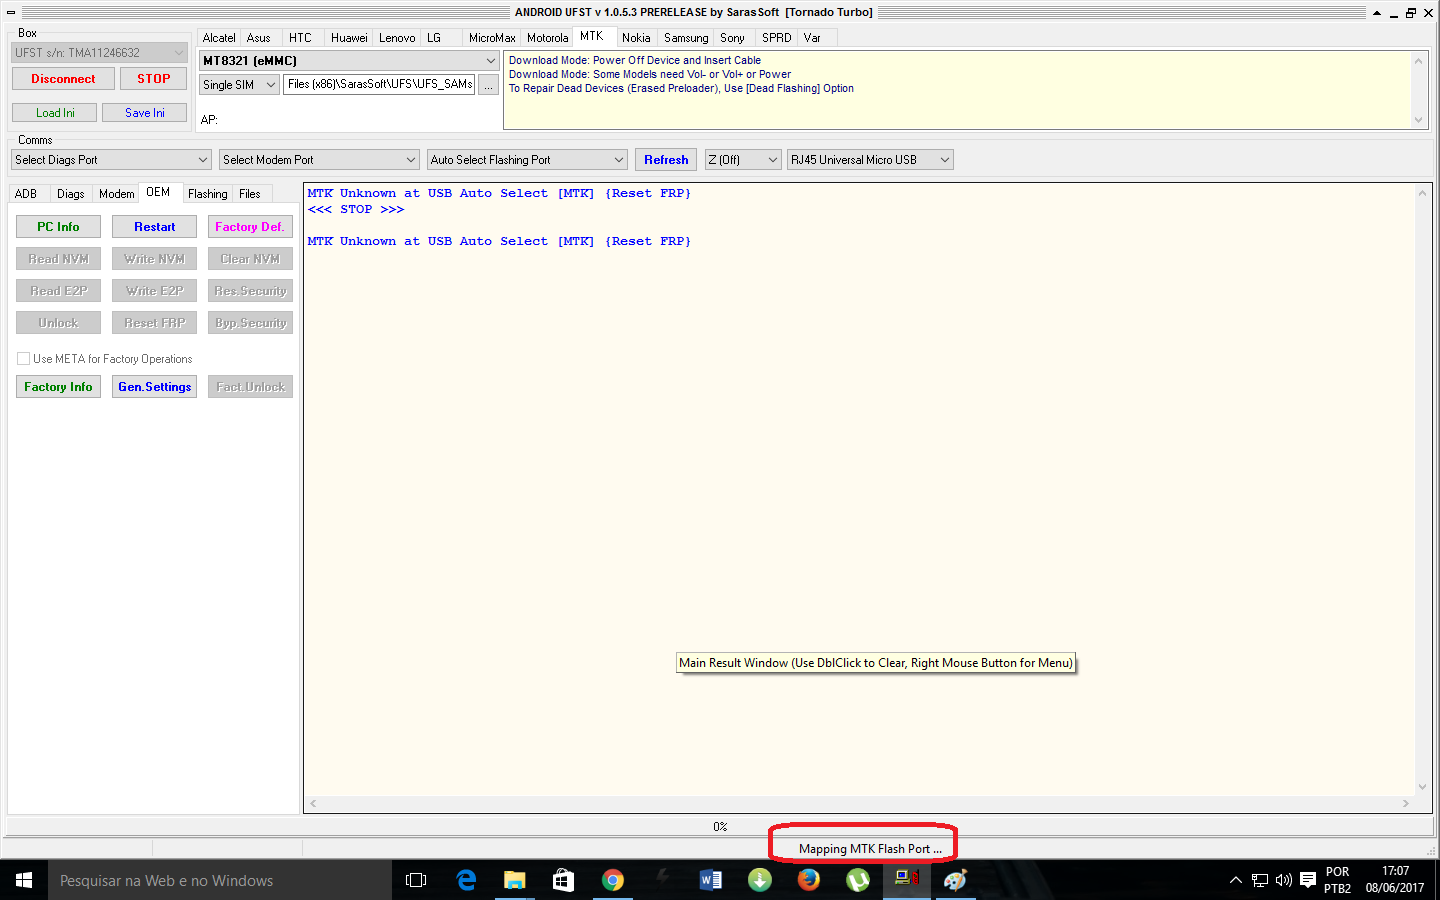Click the PC Info button
The height and width of the screenshot is (900, 1440).
click(x=58, y=227)
